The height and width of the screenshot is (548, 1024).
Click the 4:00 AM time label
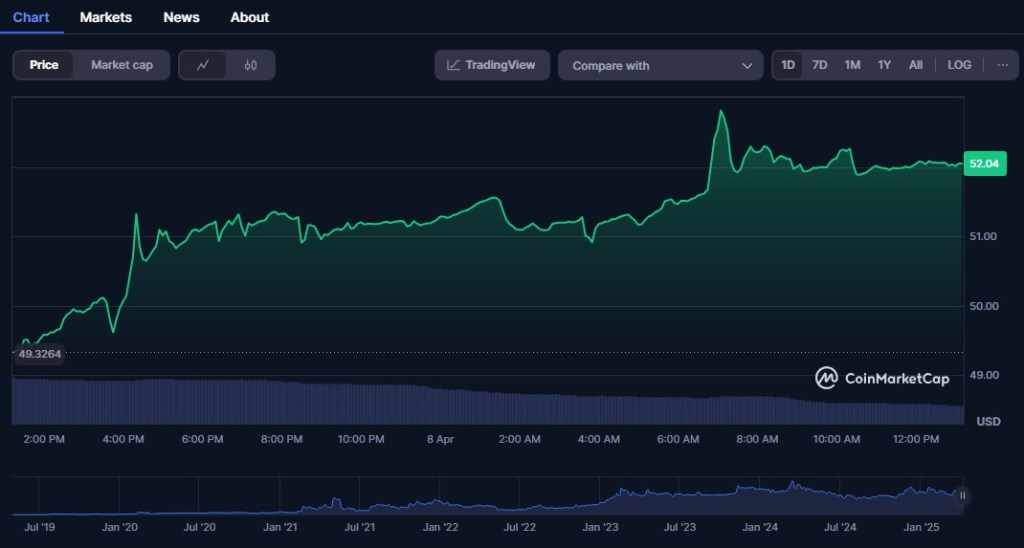598,440
